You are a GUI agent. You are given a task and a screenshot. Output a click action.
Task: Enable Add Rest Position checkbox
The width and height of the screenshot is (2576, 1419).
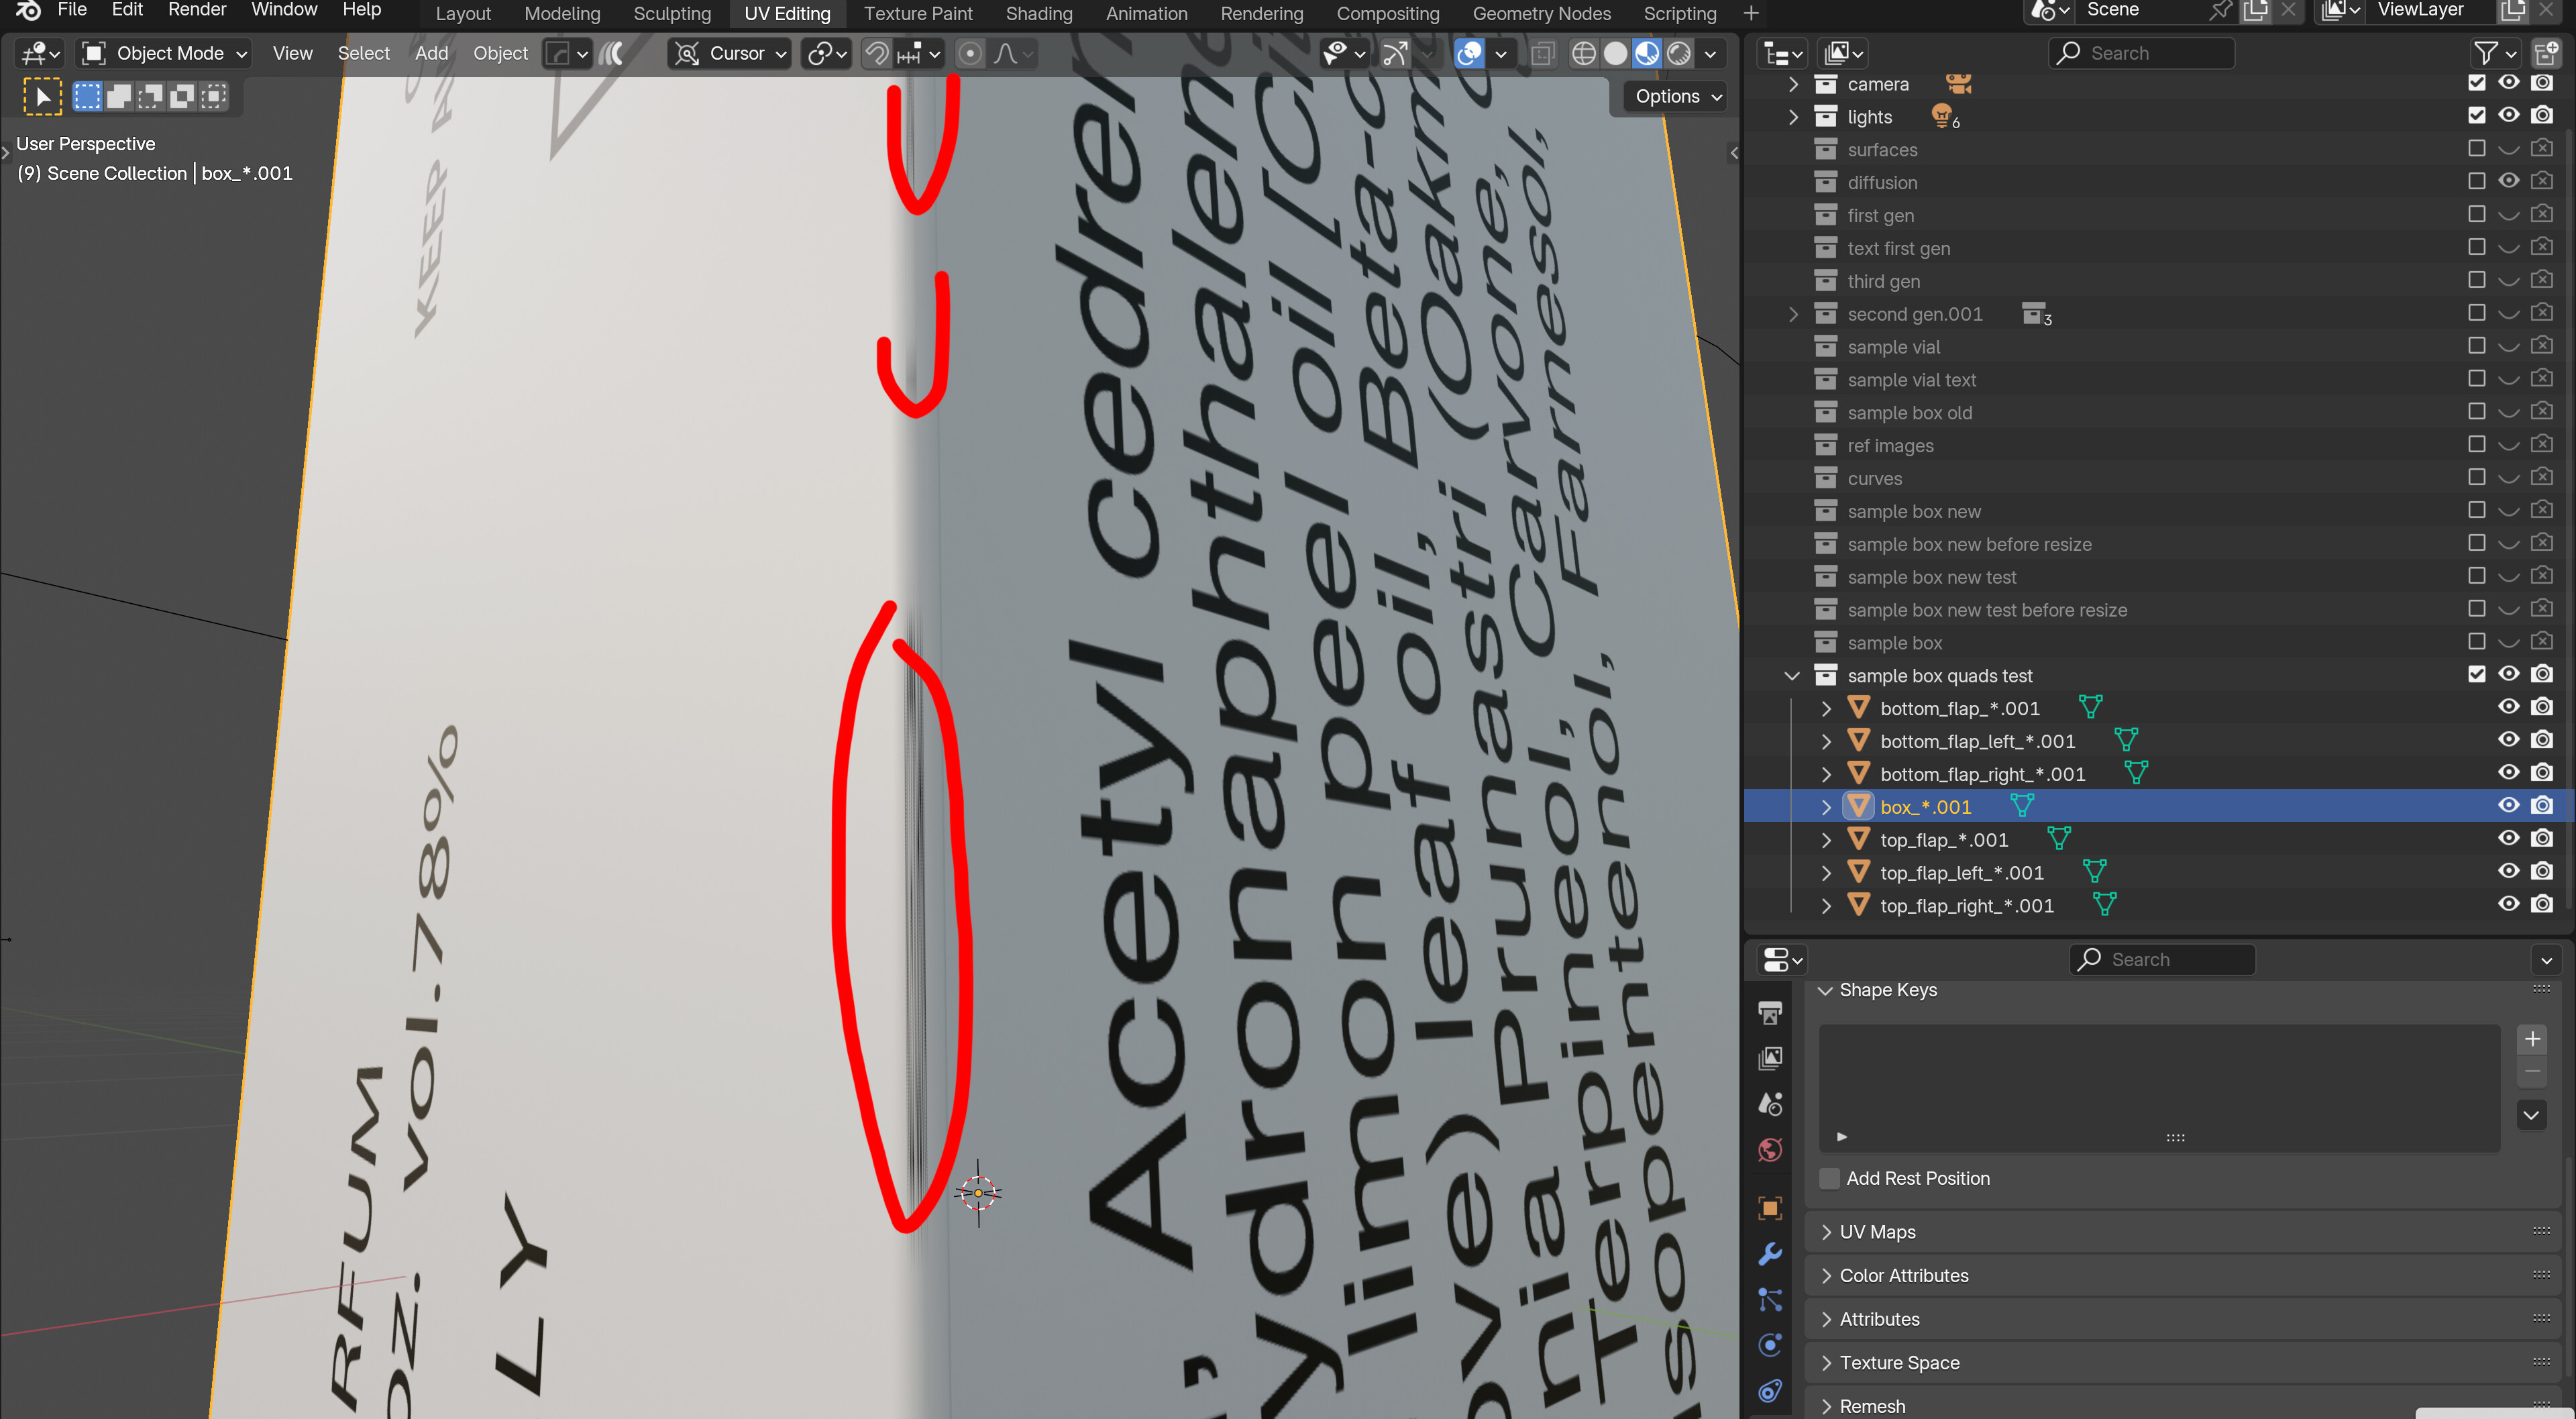[1829, 1178]
